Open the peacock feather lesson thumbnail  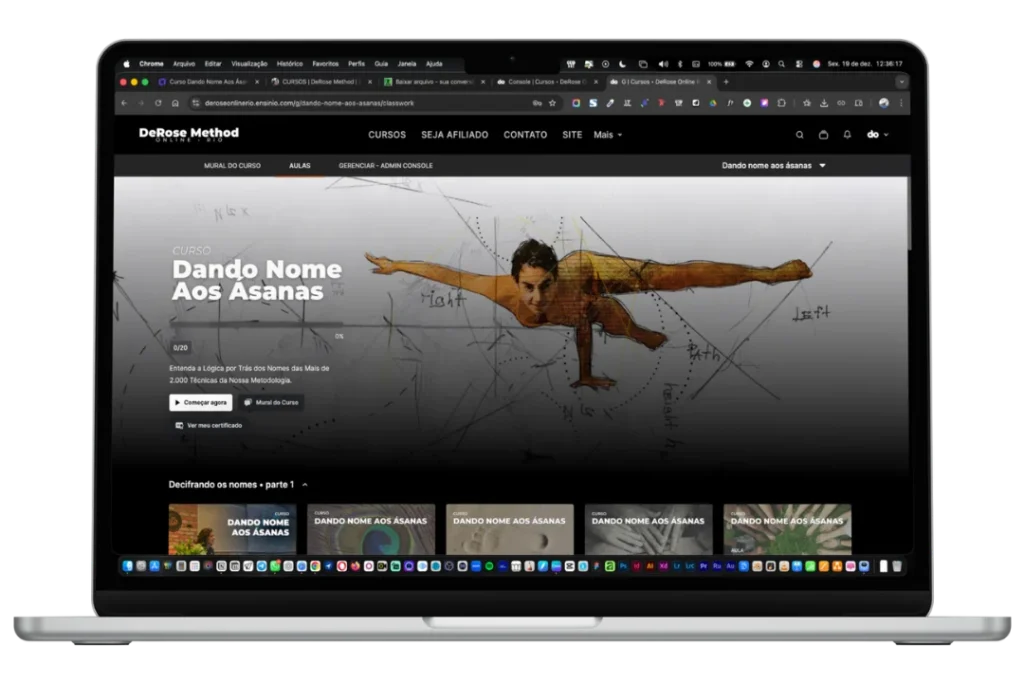371,529
